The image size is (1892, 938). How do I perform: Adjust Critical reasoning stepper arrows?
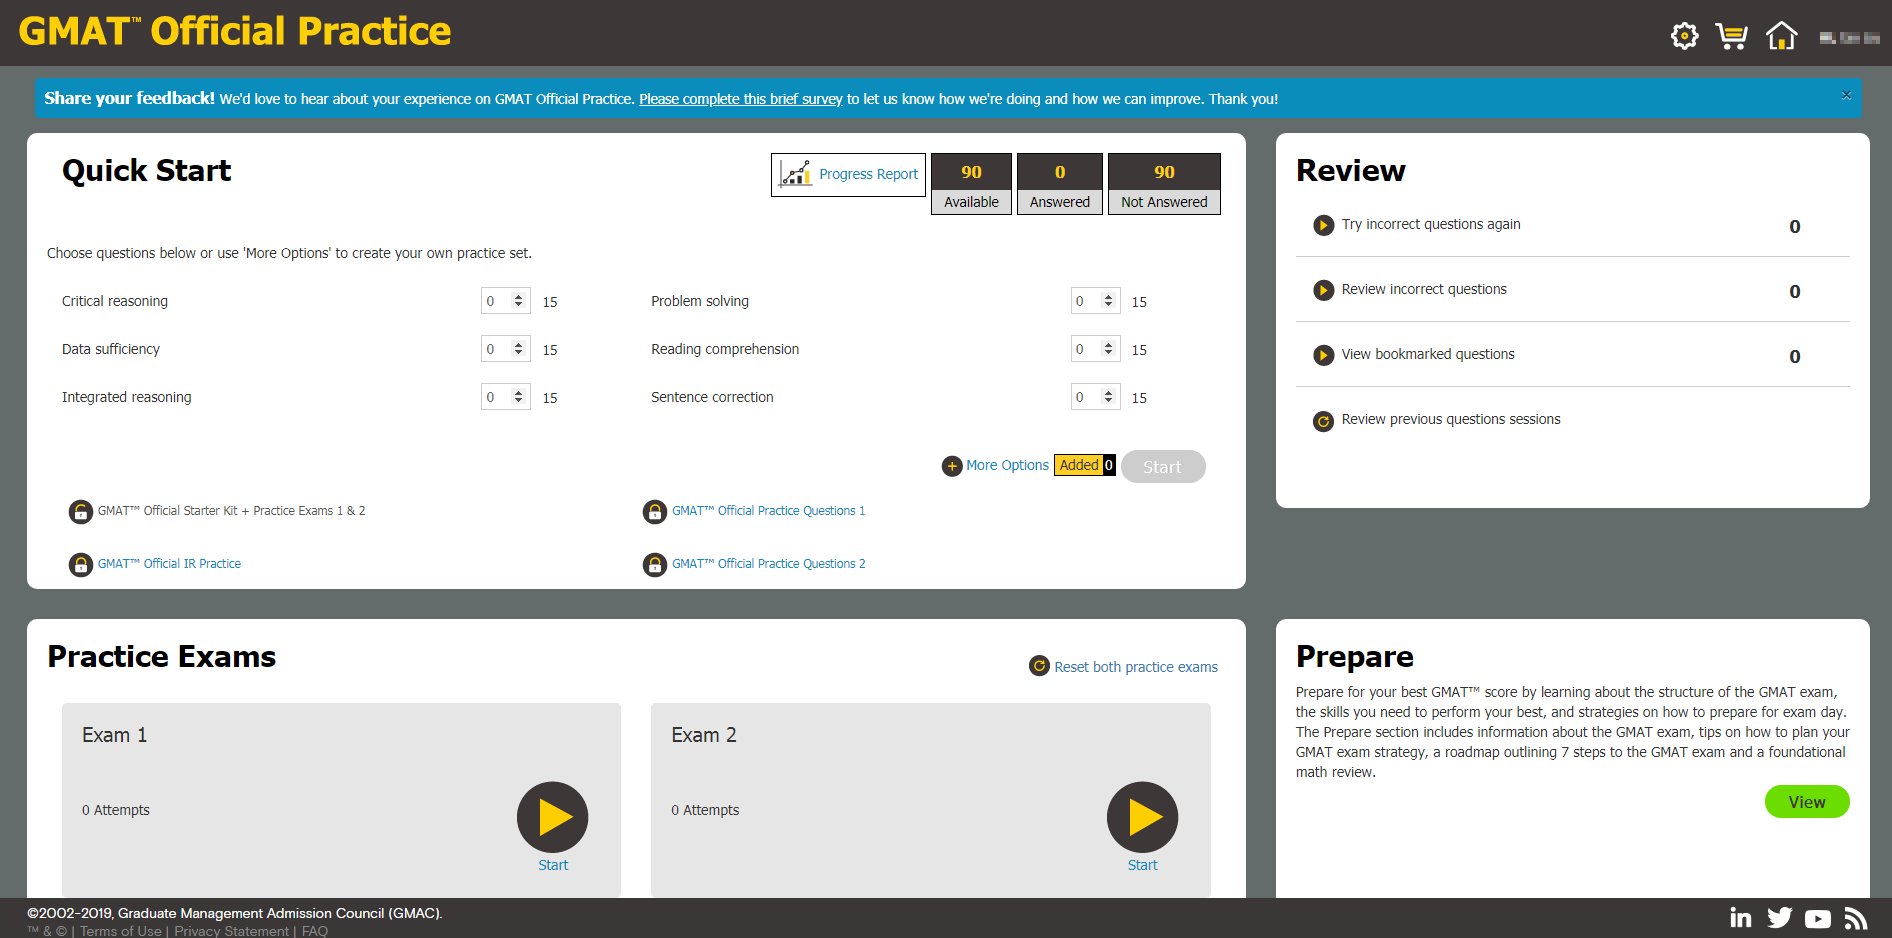tap(518, 301)
